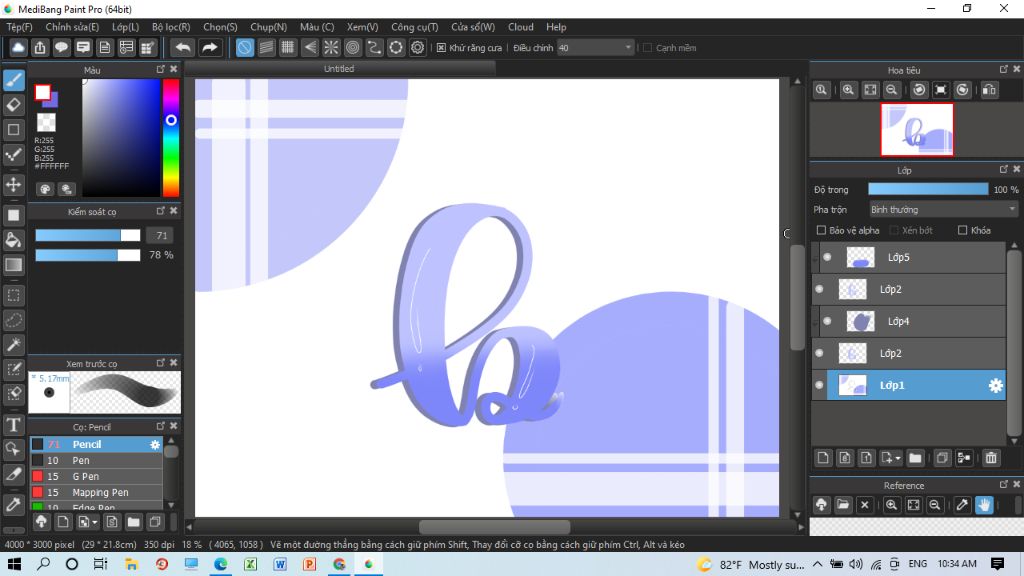Select the Move tool
The height and width of the screenshot is (576, 1024).
pyautogui.click(x=14, y=184)
